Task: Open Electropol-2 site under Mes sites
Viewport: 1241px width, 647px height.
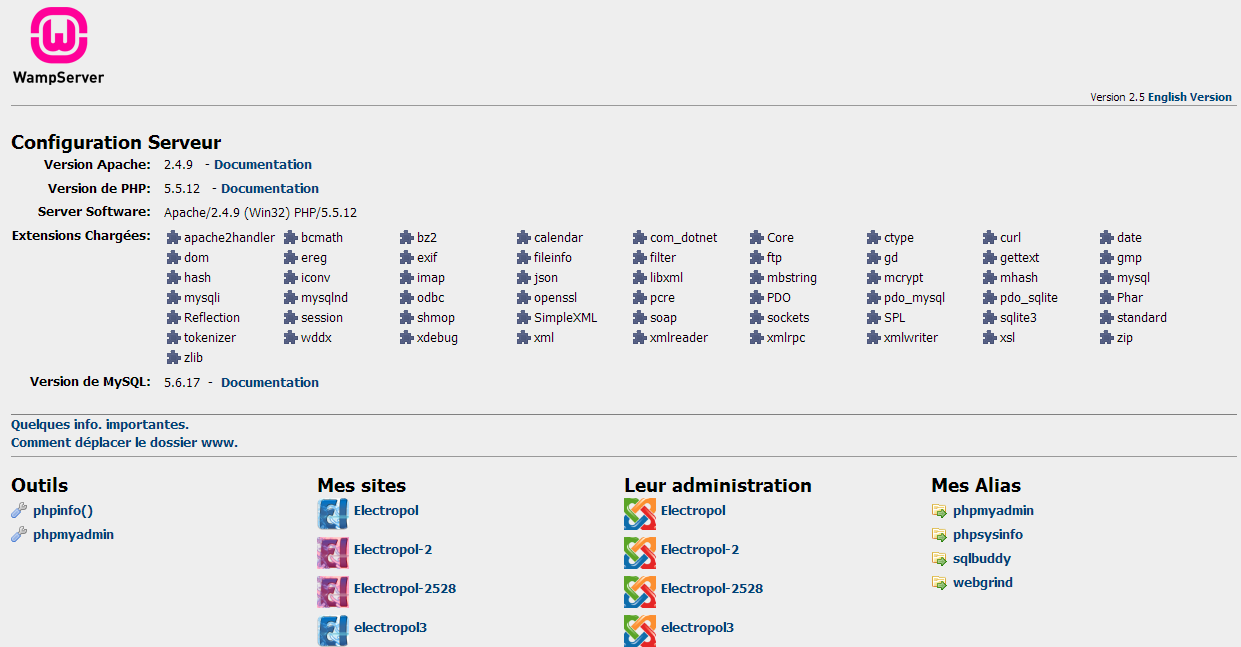Action: coord(393,550)
